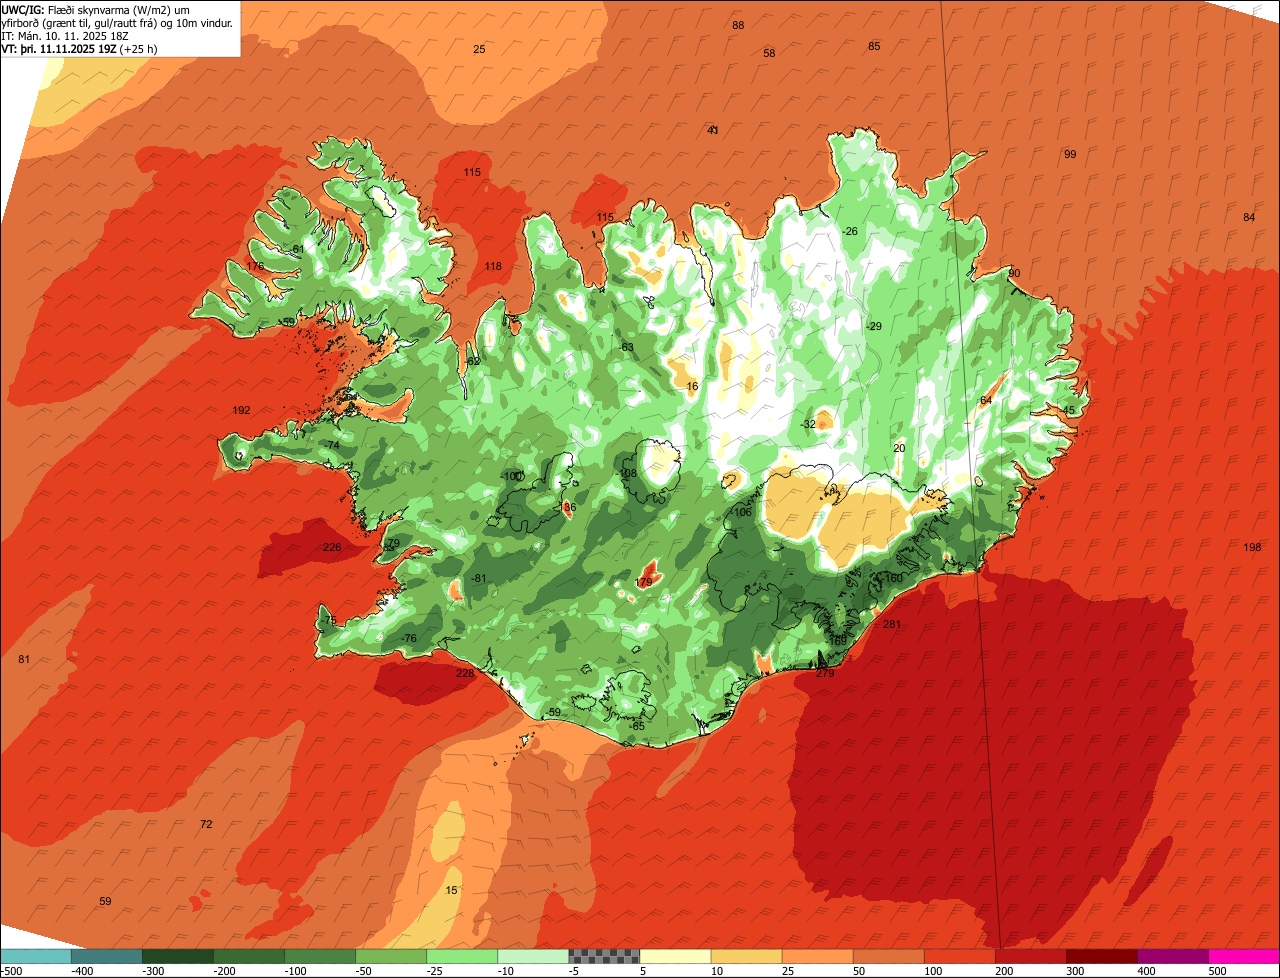Screen dimensions: 1280x978
Task: Pick the -50 to -25 legend swatch
Action: (390, 956)
